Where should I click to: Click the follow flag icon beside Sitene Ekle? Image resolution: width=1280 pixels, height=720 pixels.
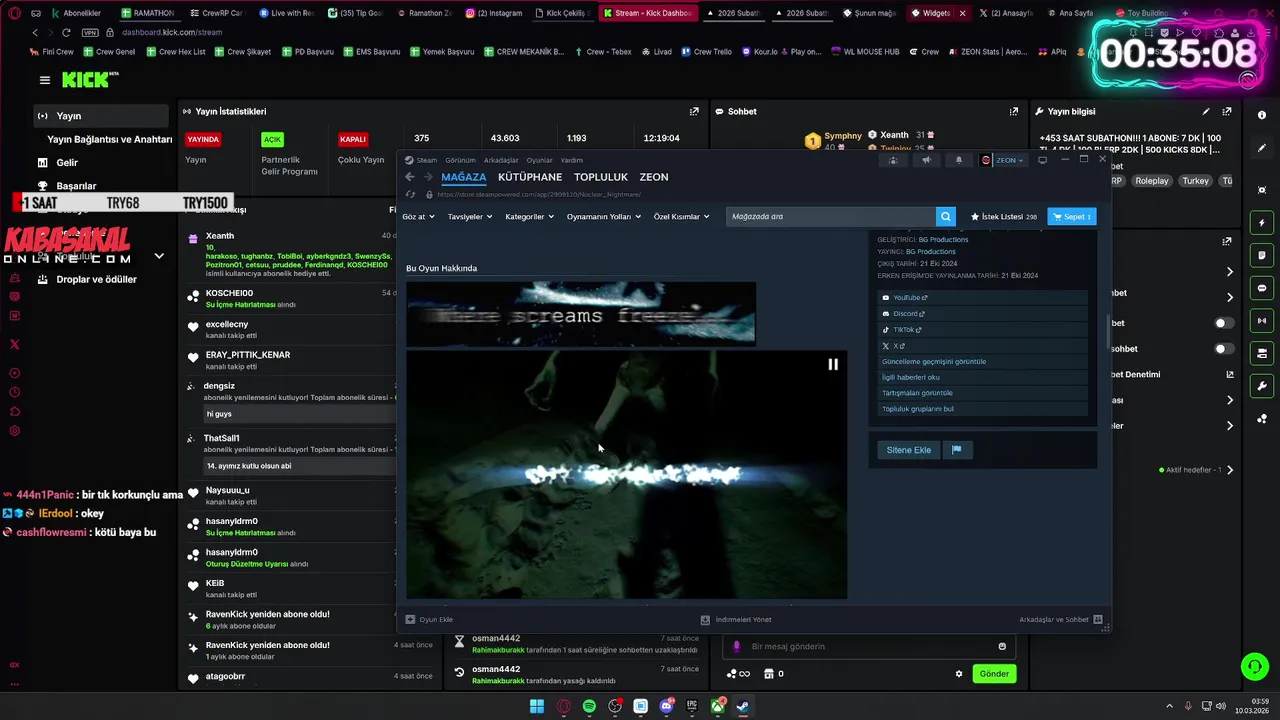956,450
